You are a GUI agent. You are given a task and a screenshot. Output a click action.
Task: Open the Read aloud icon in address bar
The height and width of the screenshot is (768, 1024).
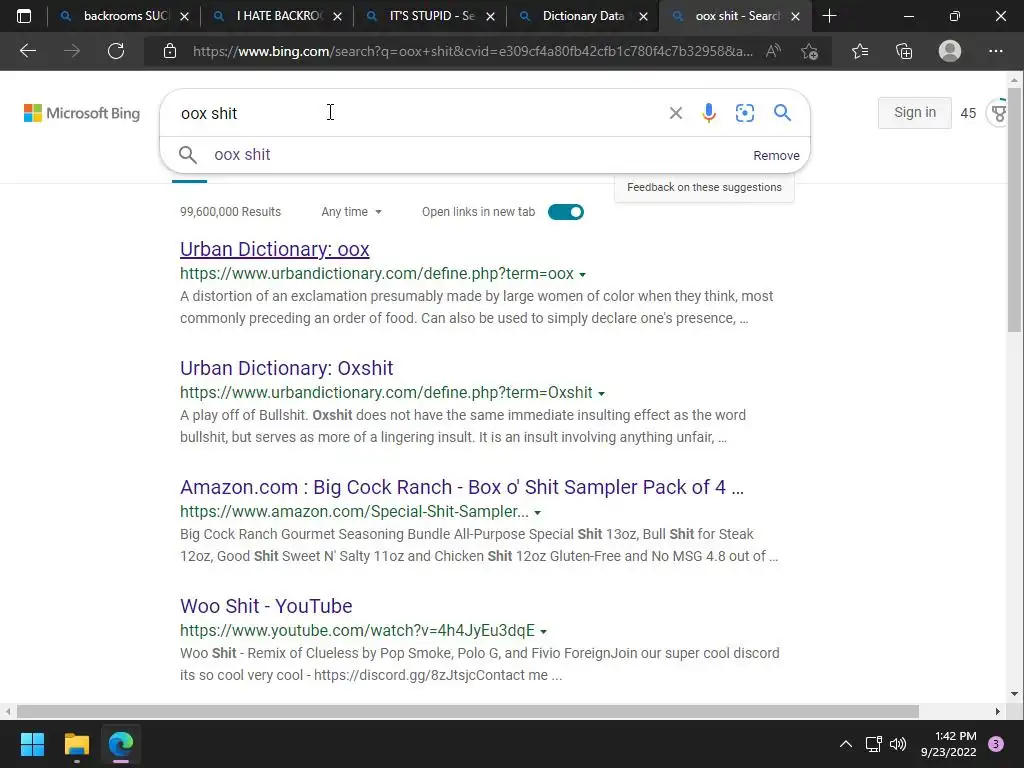coord(773,51)
